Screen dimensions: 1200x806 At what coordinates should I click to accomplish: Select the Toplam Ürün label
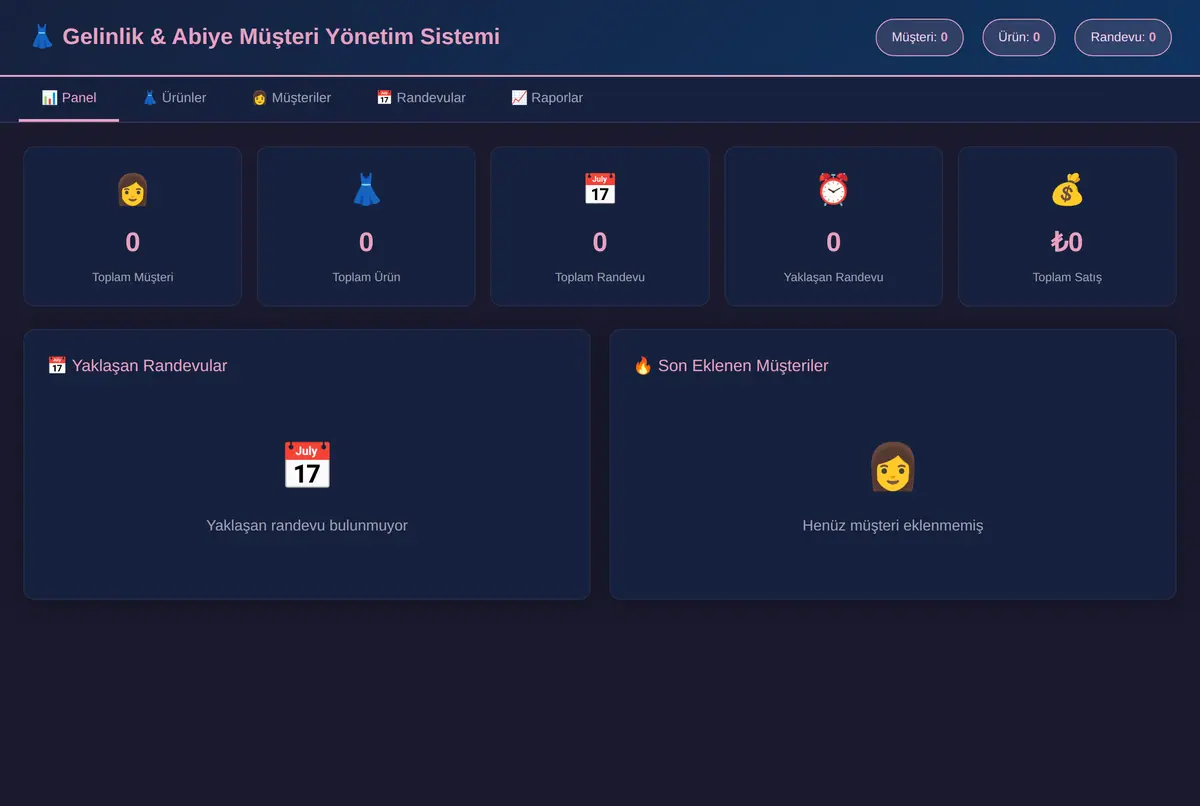[366, 277]
